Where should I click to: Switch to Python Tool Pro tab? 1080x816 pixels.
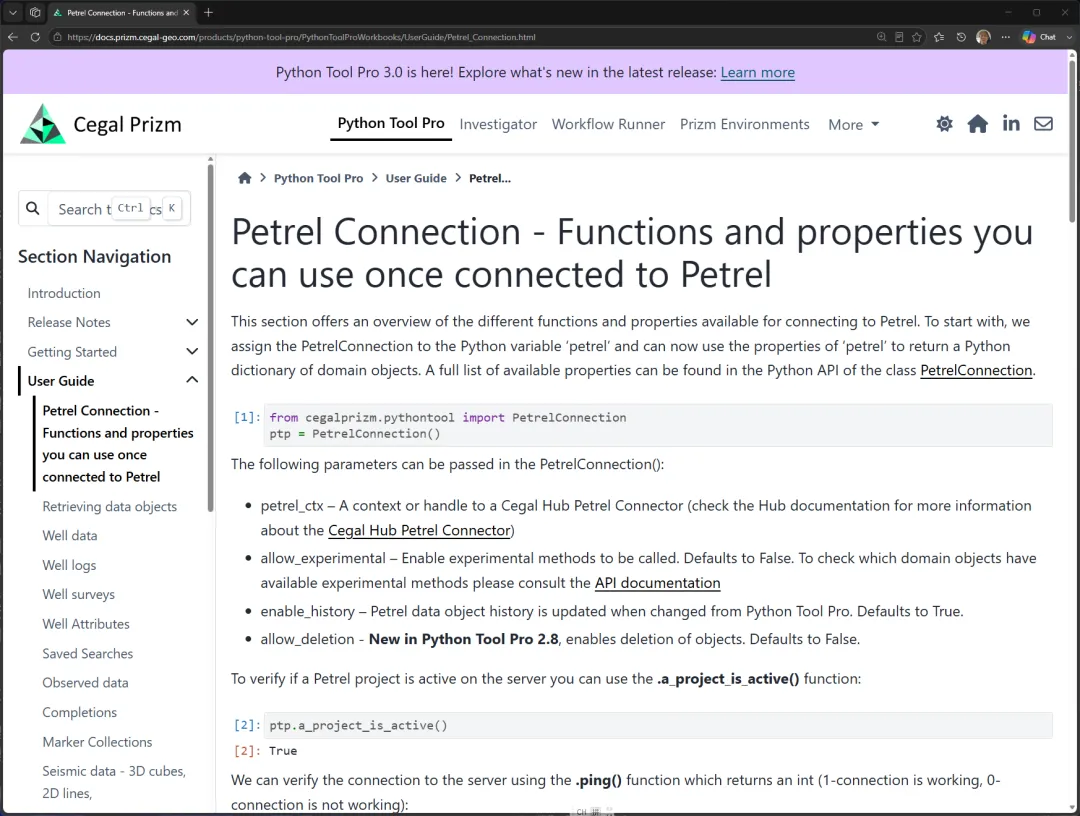coord(391,123)
